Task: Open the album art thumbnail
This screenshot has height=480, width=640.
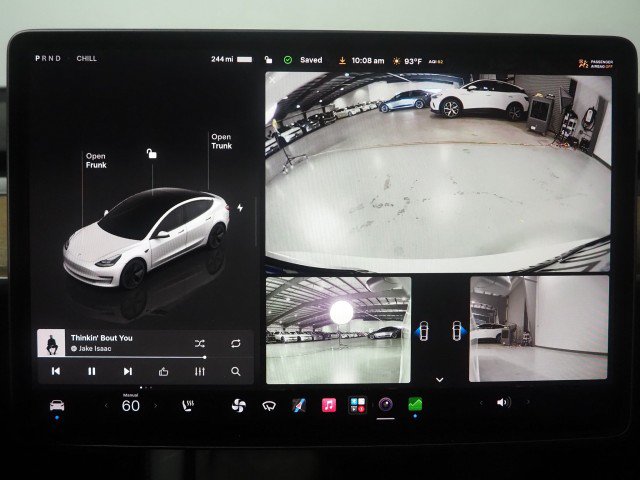Action: point(51,343)
